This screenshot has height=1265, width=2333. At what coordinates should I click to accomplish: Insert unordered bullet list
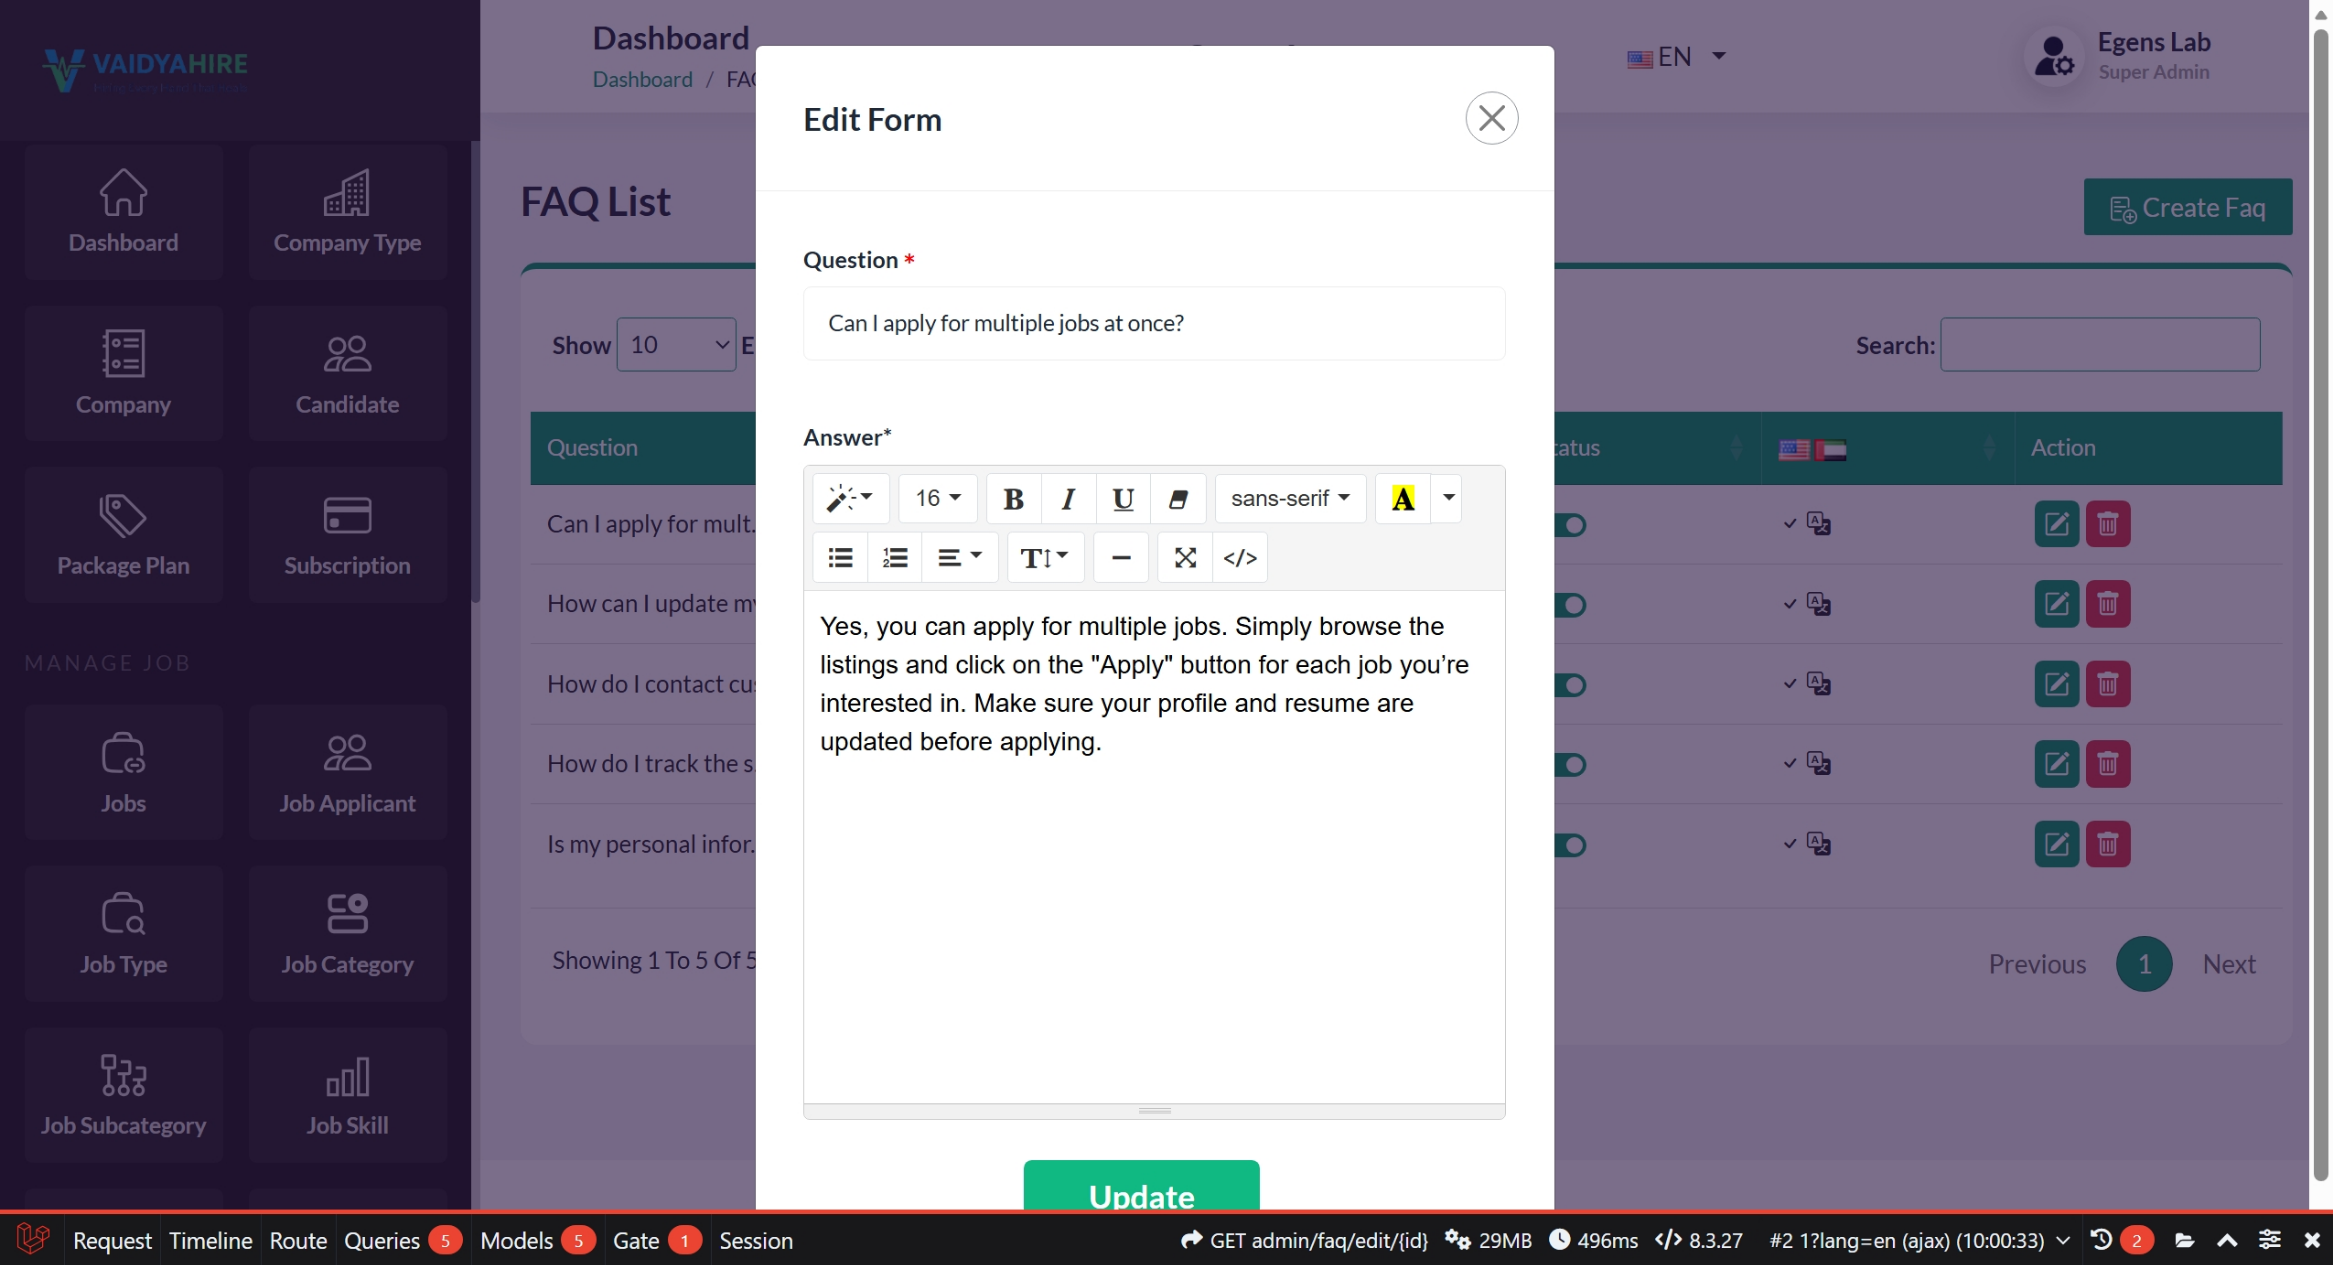click(x=840, y=558)
